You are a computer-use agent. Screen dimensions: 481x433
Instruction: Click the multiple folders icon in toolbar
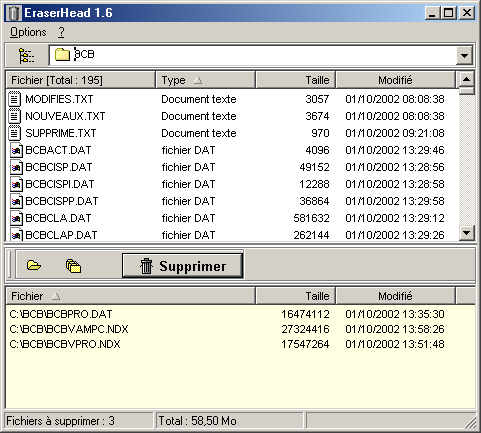[x=73, y=266]
